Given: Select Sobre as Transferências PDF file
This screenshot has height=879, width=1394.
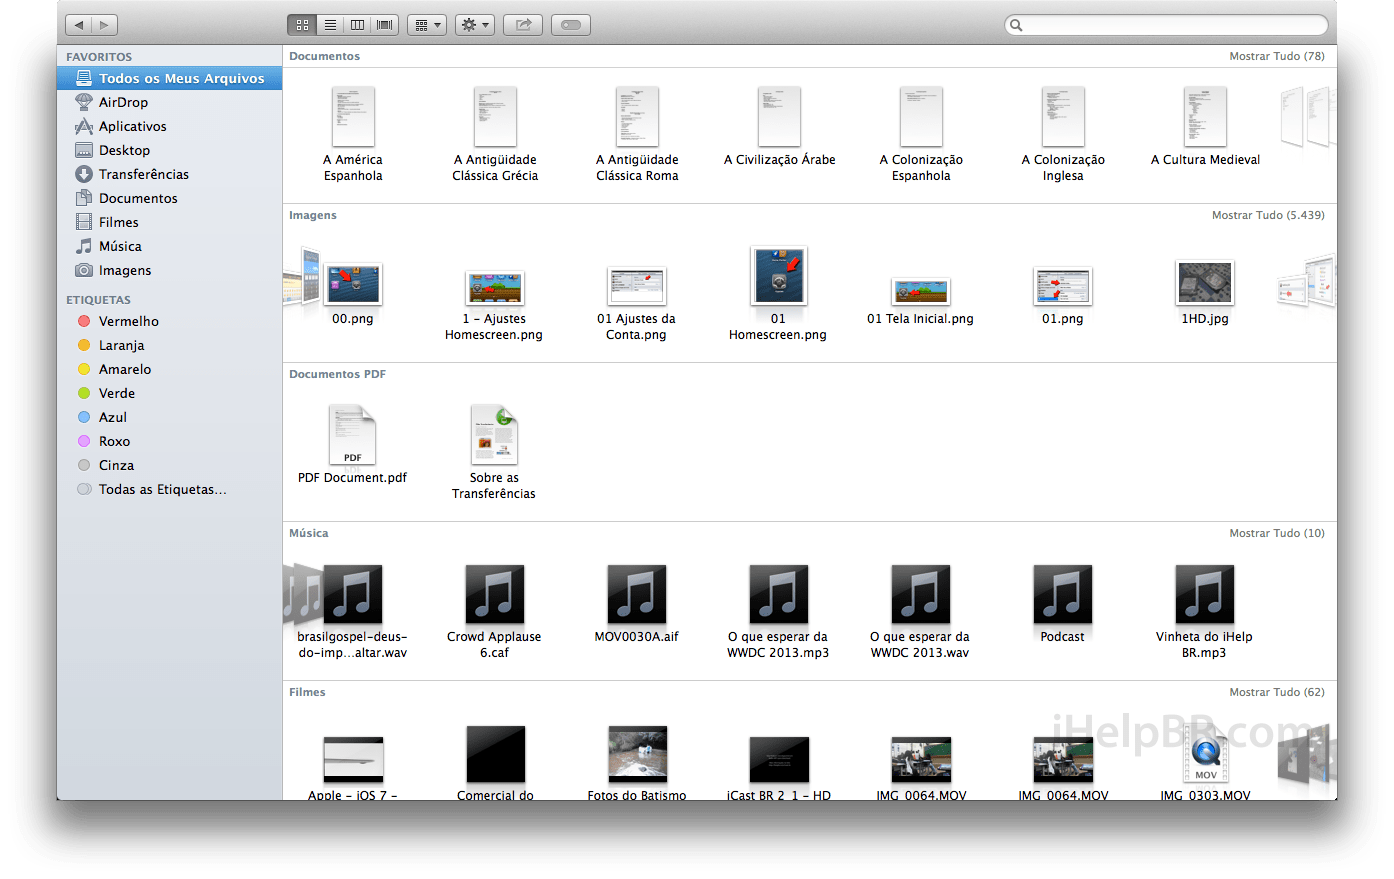Looking at the screenshot, I should click(x=495, y=452).
